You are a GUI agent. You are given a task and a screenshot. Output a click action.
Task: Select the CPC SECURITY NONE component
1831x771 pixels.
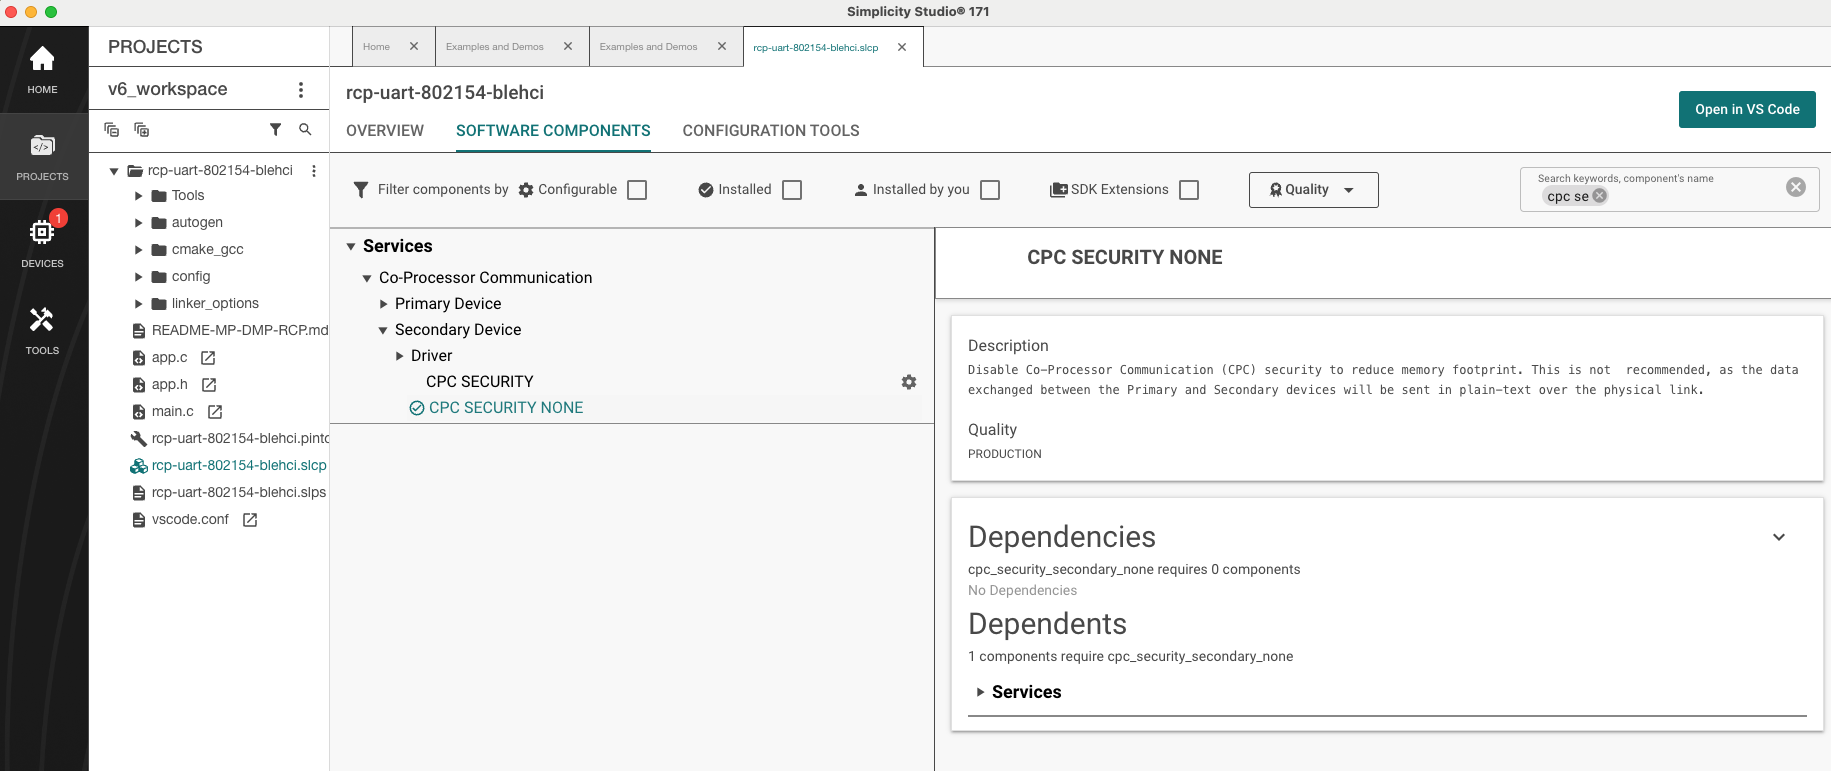(x=506, y=408)
